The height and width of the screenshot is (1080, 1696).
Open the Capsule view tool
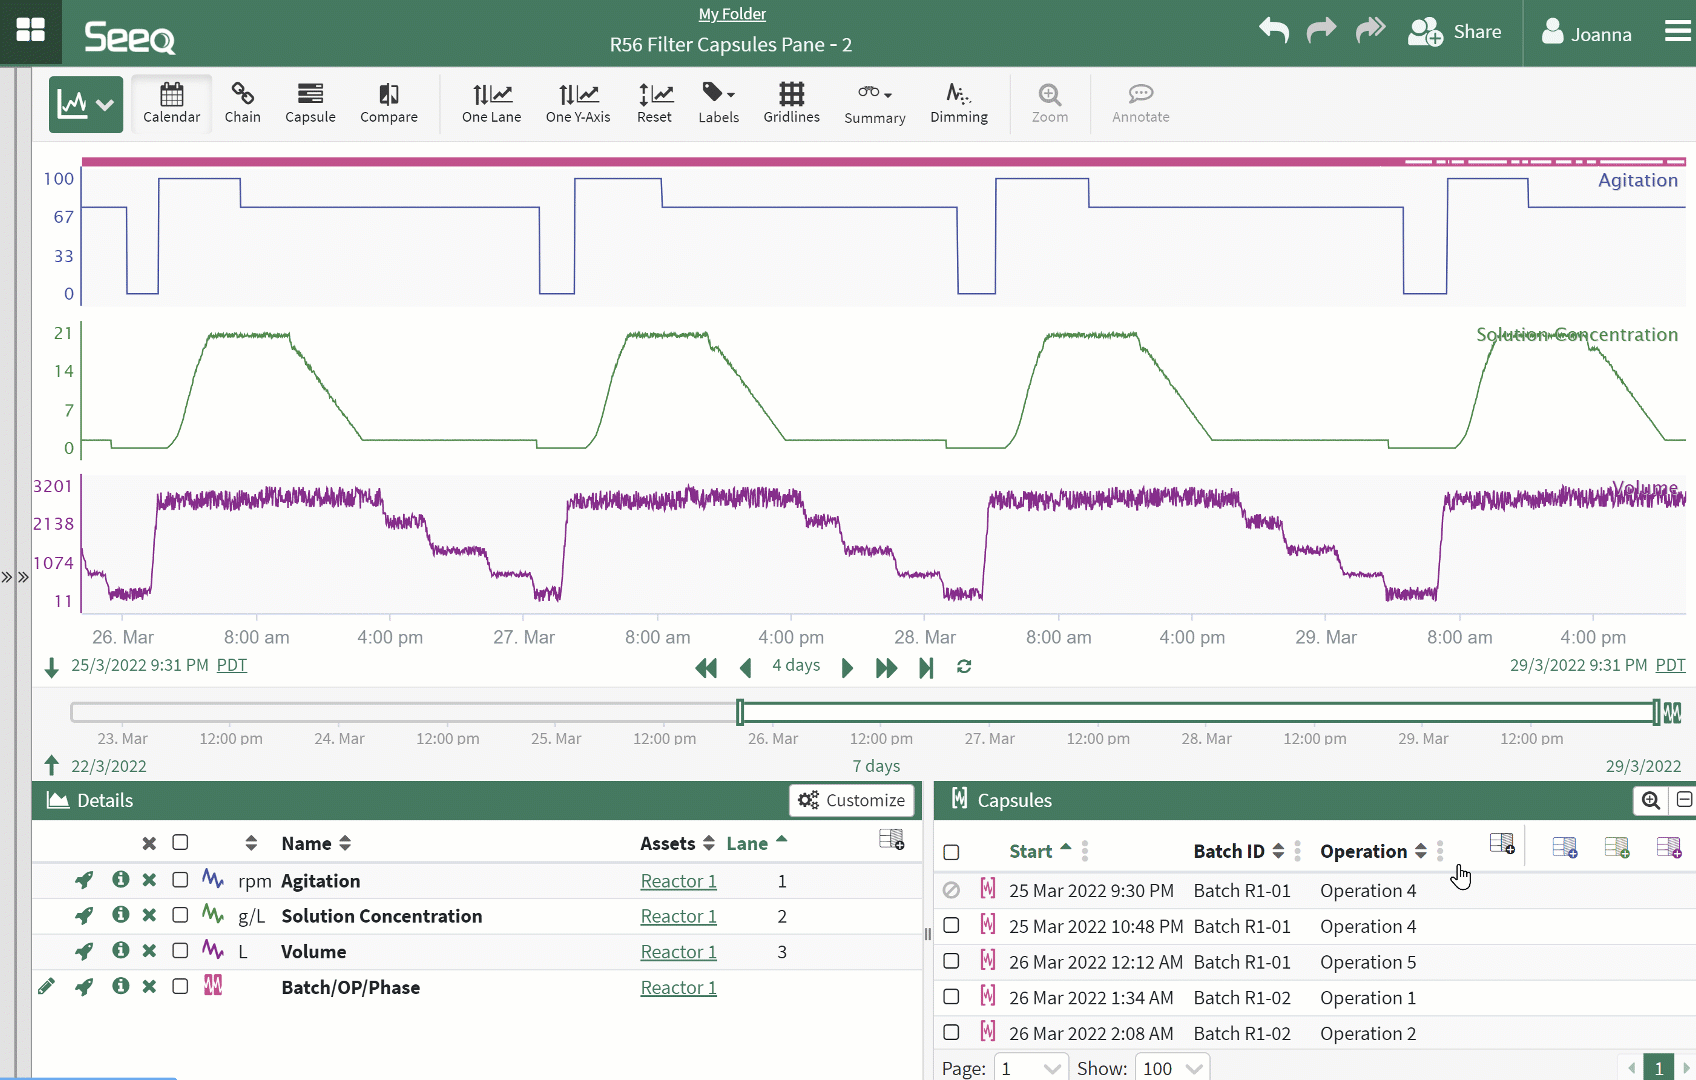(x=310, y=103)
